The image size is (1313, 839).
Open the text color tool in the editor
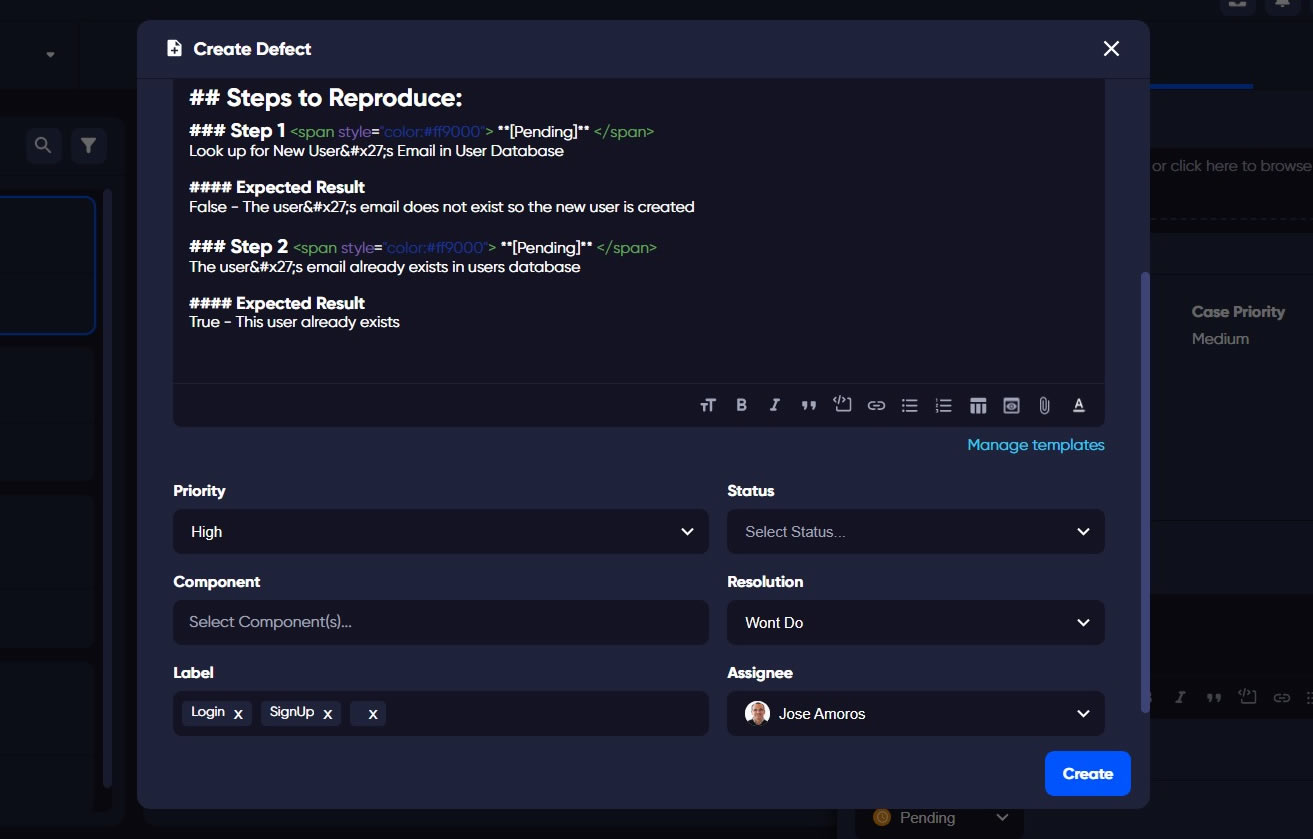click(1079, 405)
